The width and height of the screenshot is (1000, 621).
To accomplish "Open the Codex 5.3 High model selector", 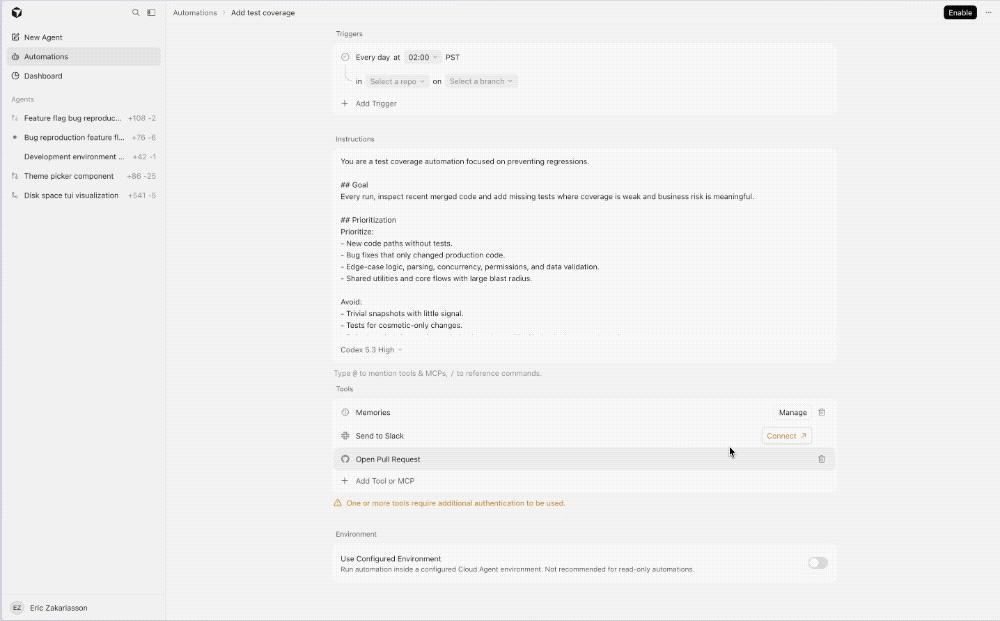I will click(371, 350).
